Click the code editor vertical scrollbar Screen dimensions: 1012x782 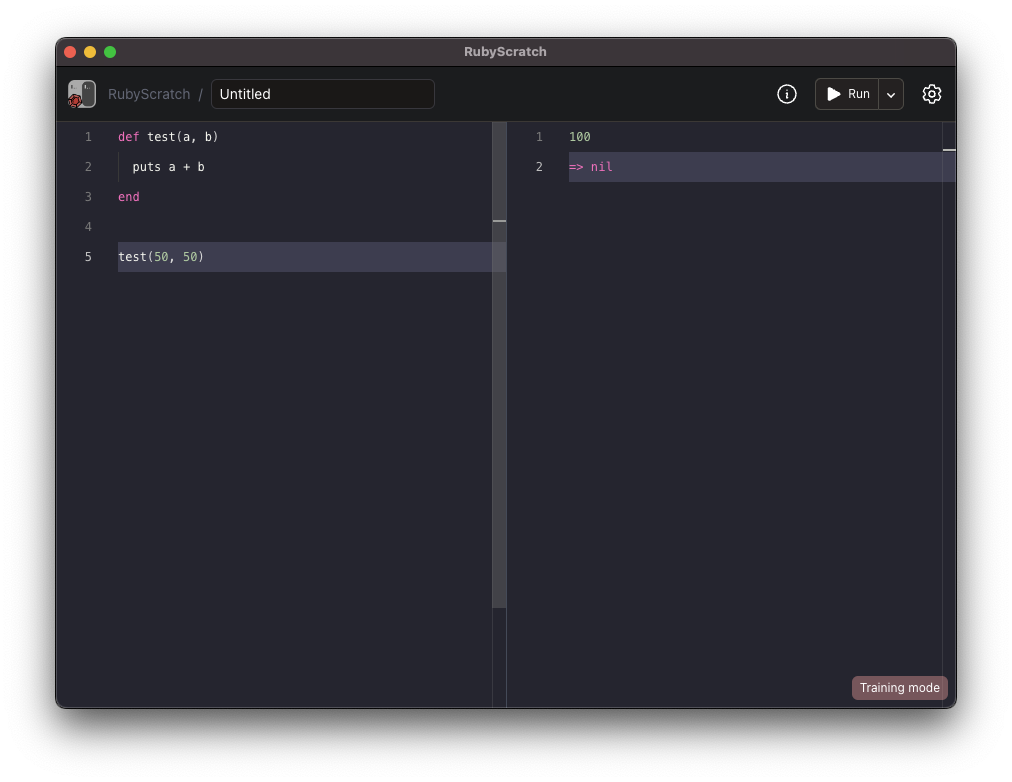coord(499,365)
